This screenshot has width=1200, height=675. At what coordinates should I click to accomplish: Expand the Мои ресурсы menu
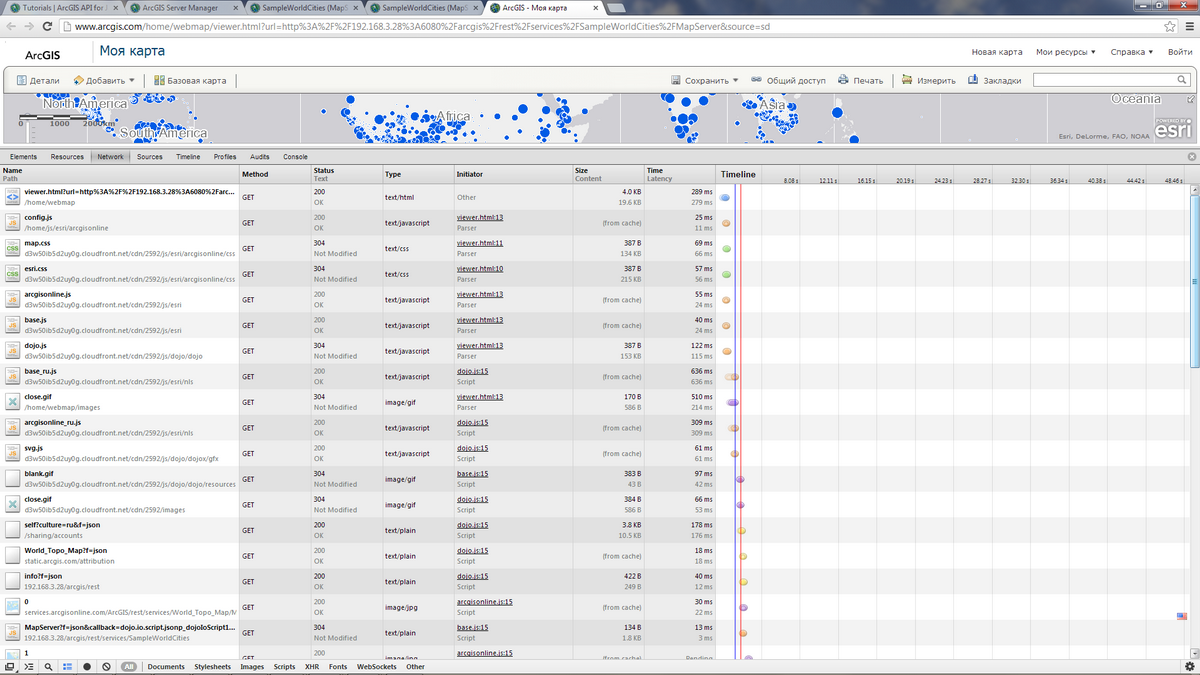[1066, 52]
